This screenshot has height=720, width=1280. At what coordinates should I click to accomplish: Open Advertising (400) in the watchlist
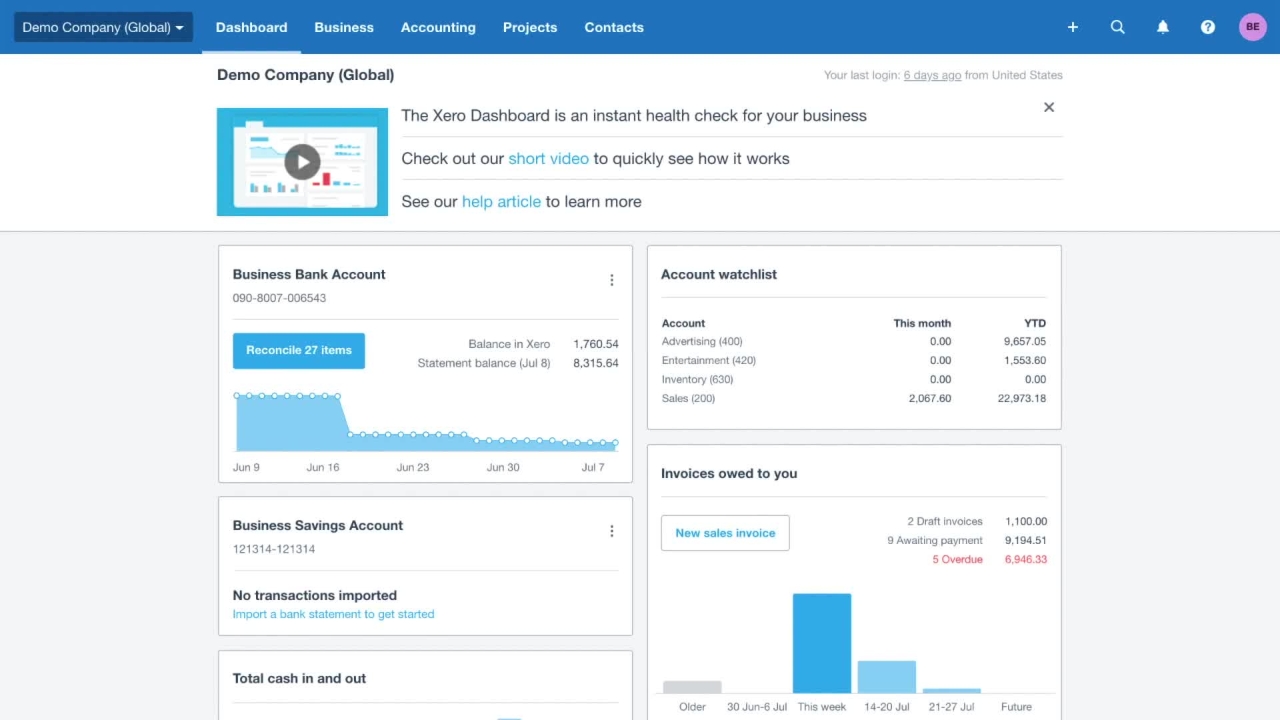tap(702, 341)
